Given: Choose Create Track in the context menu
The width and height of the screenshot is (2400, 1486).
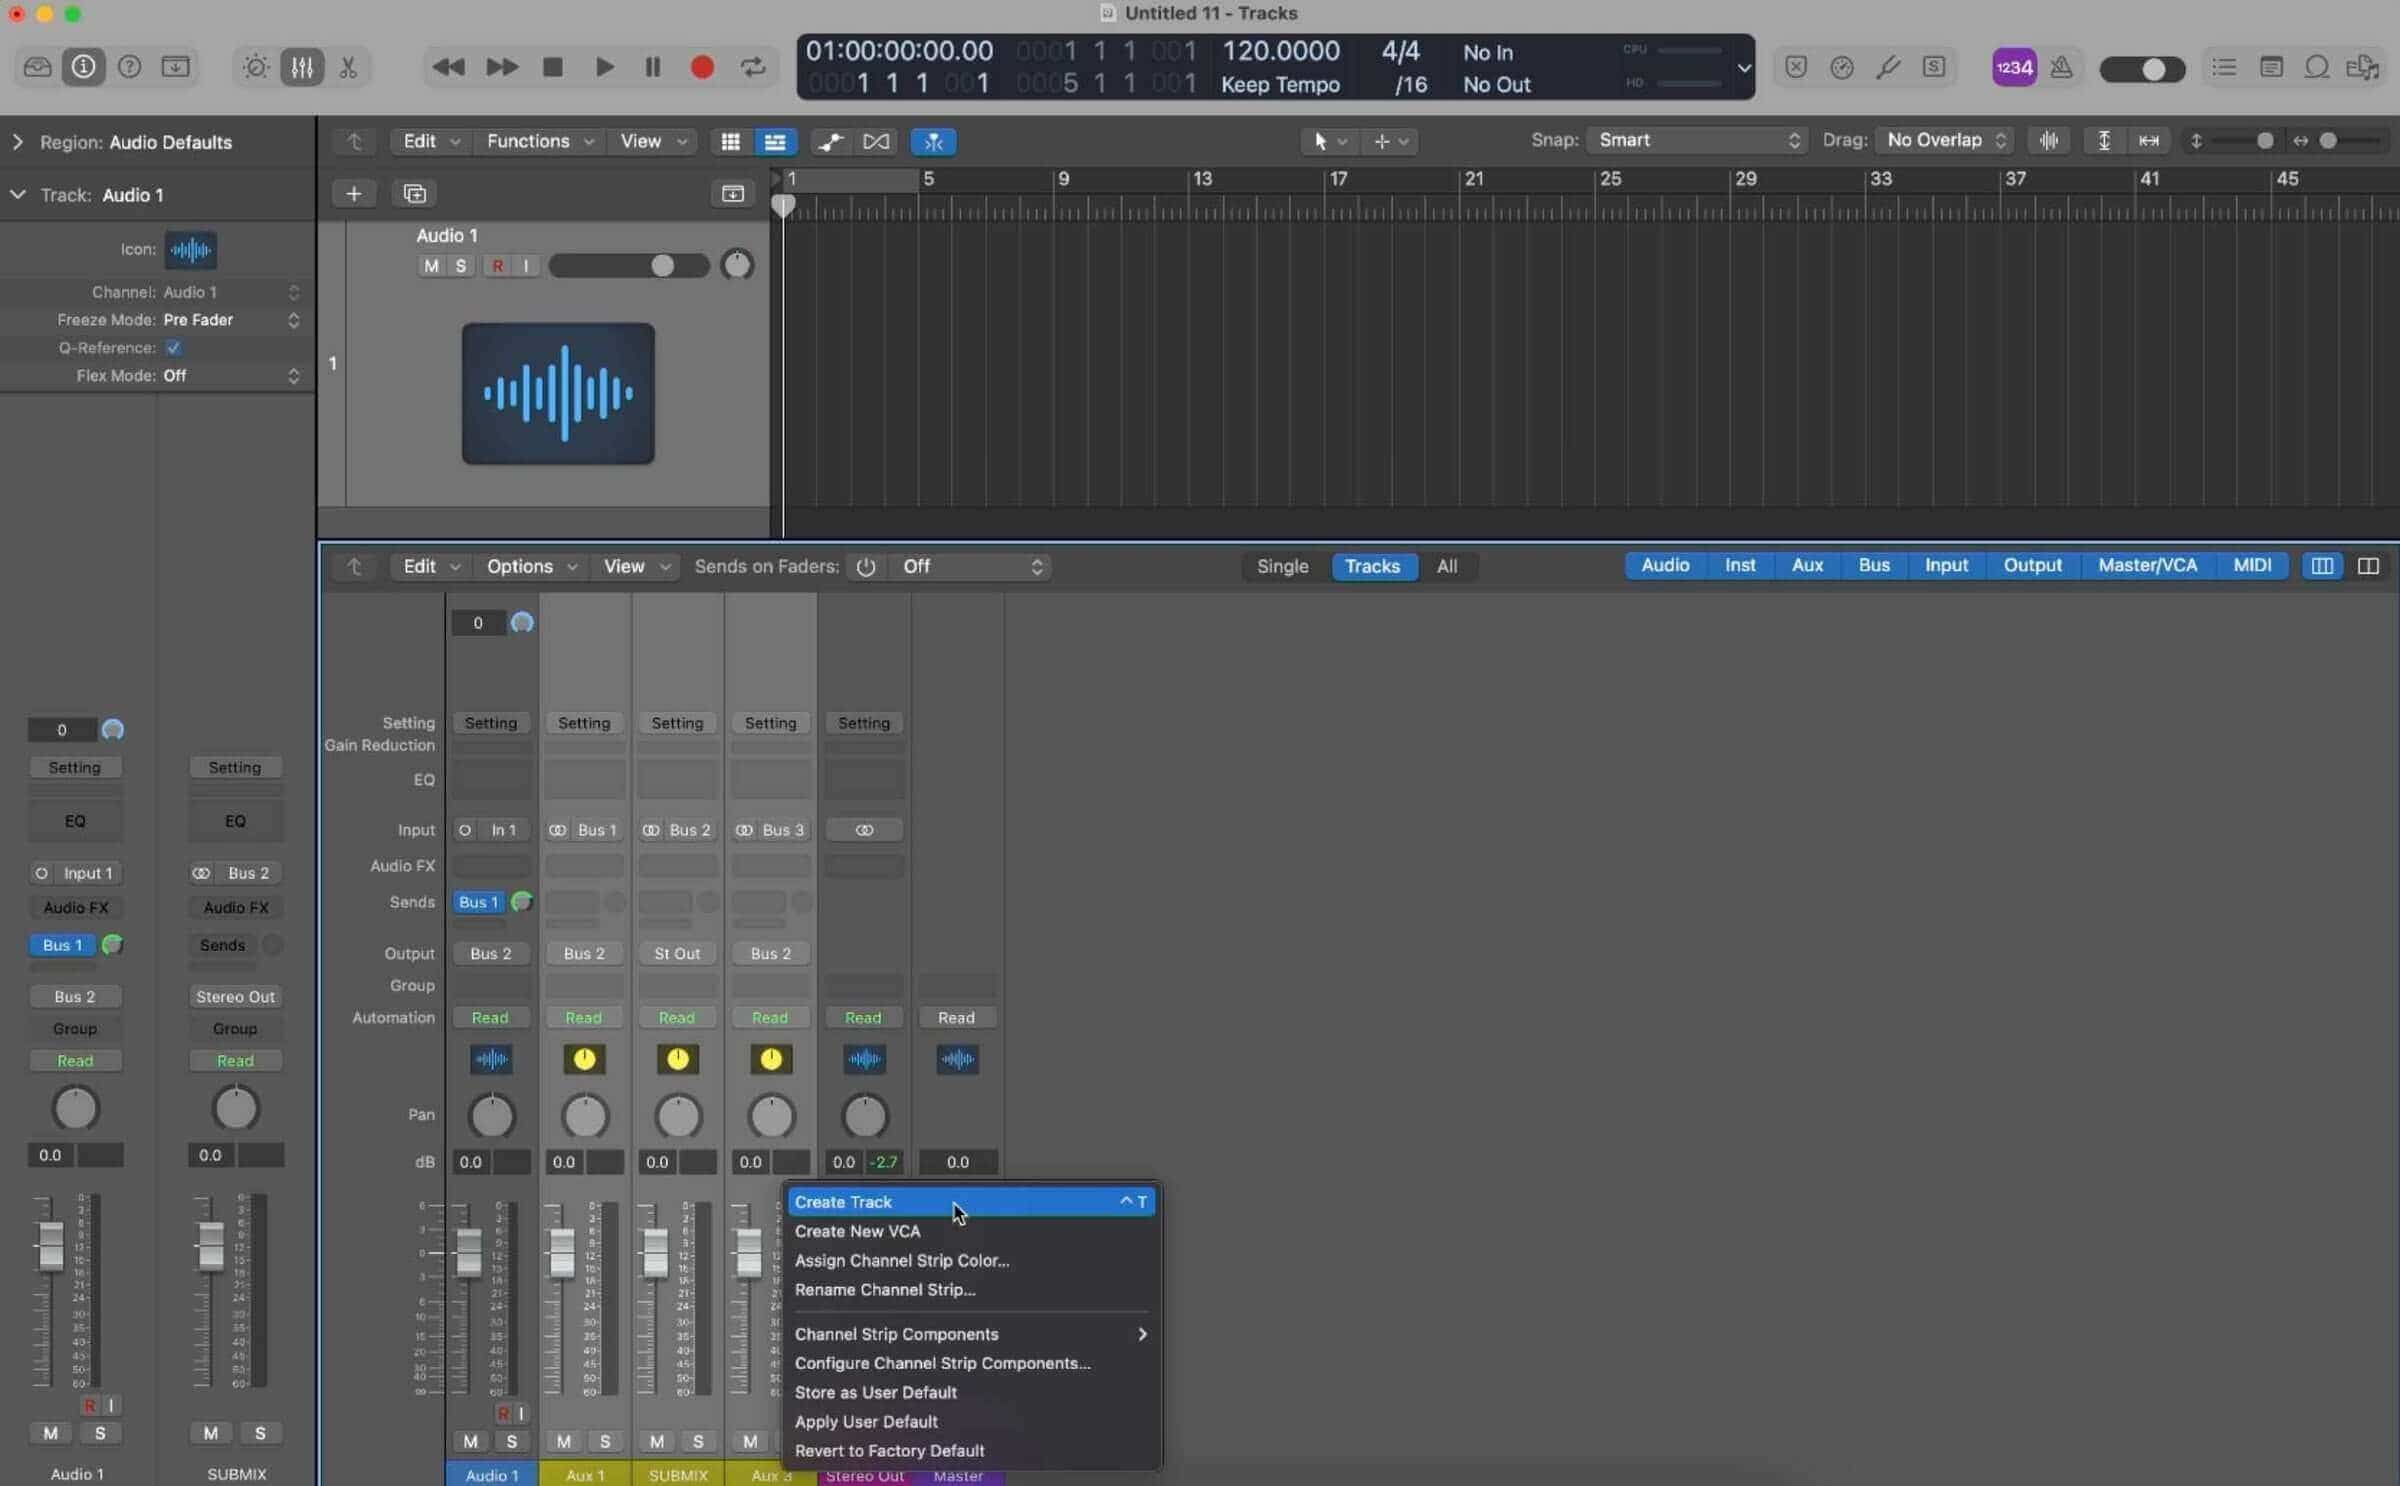Looking at the screenshot, I should click(x=971, y=1202).
